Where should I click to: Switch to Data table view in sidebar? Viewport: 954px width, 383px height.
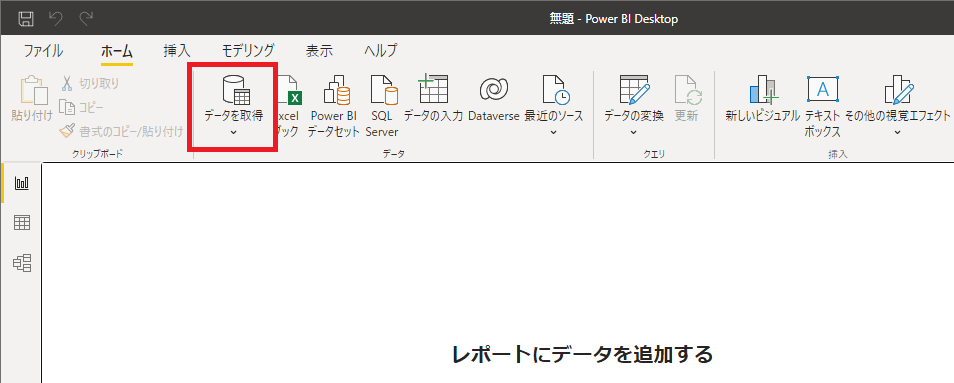(22, 223)
